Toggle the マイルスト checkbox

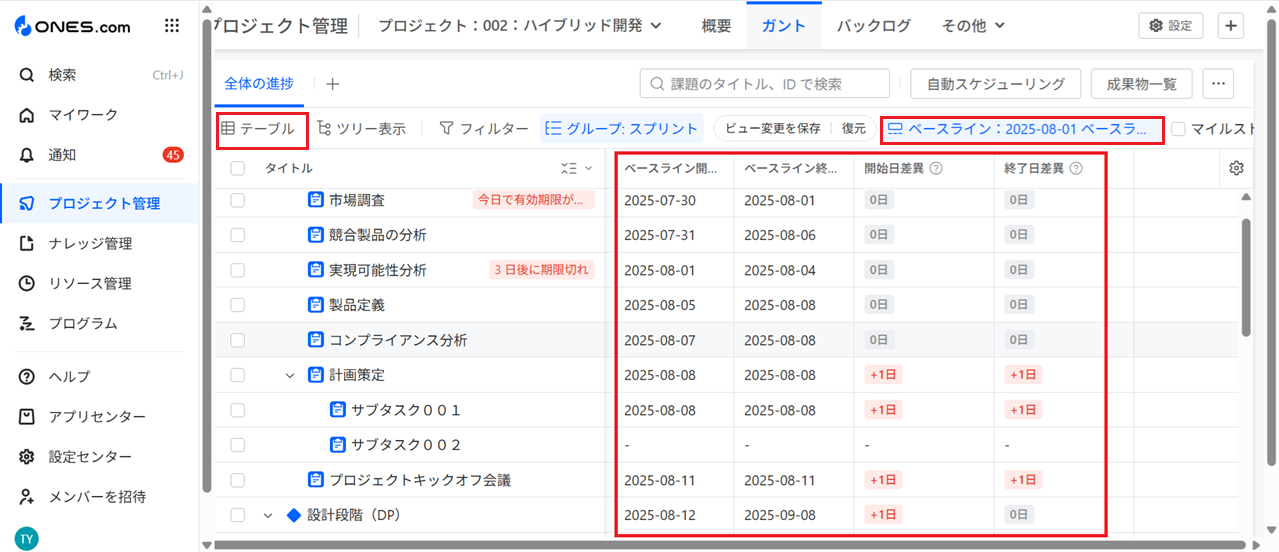[1178, 129]
